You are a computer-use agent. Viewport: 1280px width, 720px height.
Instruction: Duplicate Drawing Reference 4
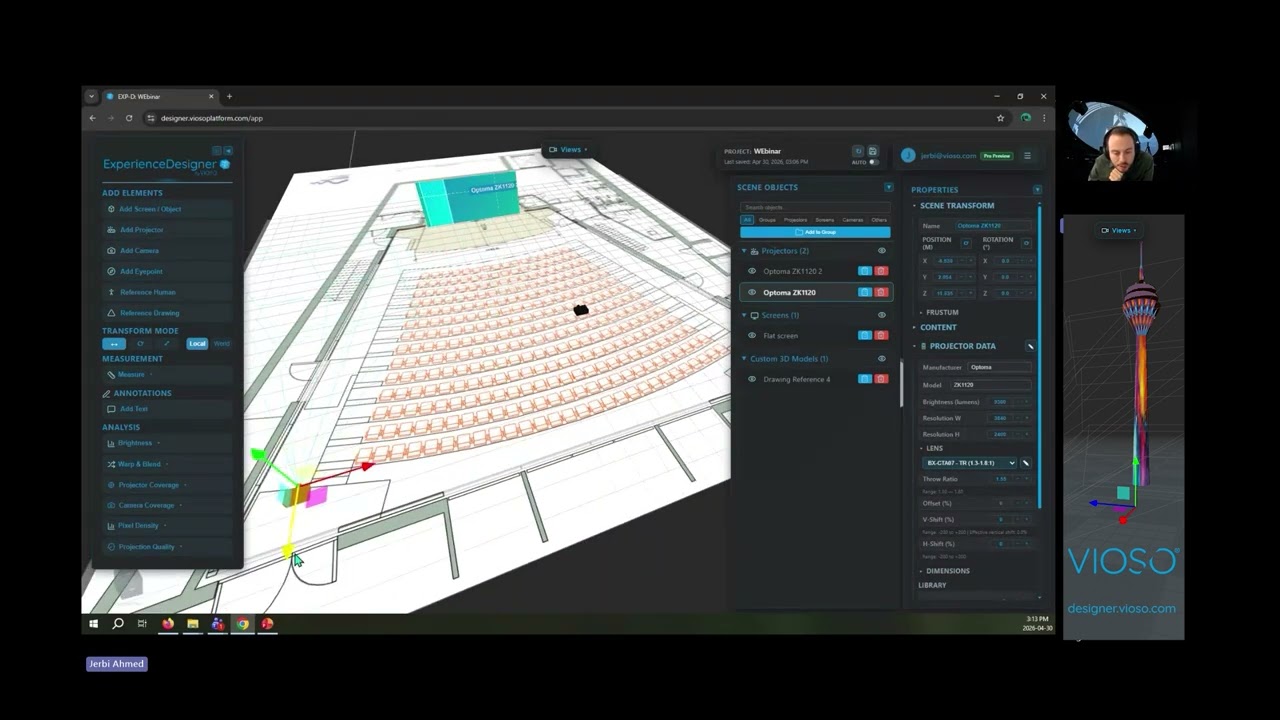point(865,379)
